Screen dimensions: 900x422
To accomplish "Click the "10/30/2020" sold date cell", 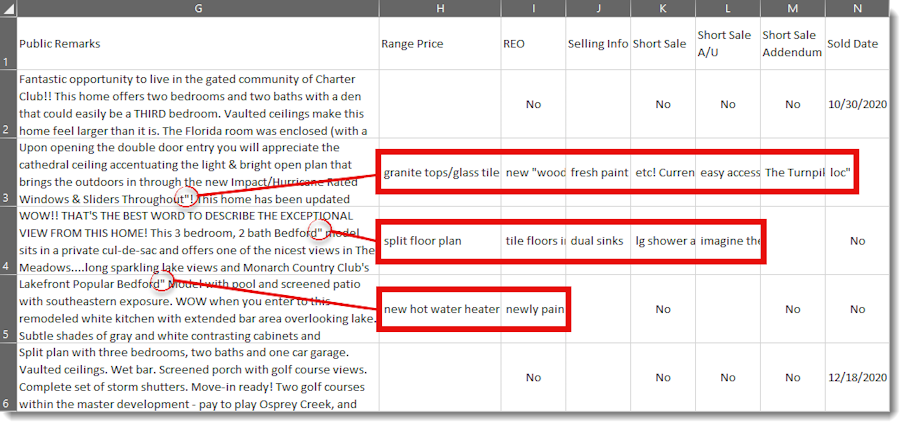I will click(858, 104).
